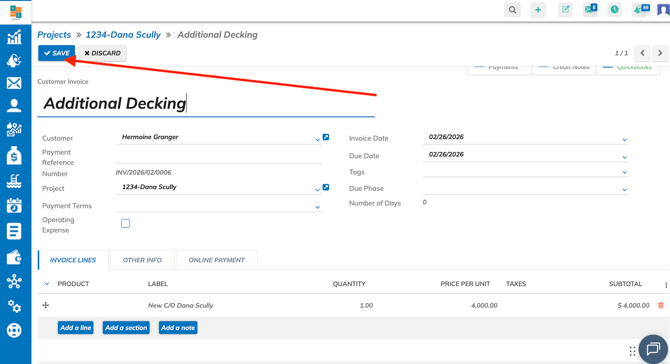
Task: Click the New C/O Dana Scully label cell
Action: point(180,305)
